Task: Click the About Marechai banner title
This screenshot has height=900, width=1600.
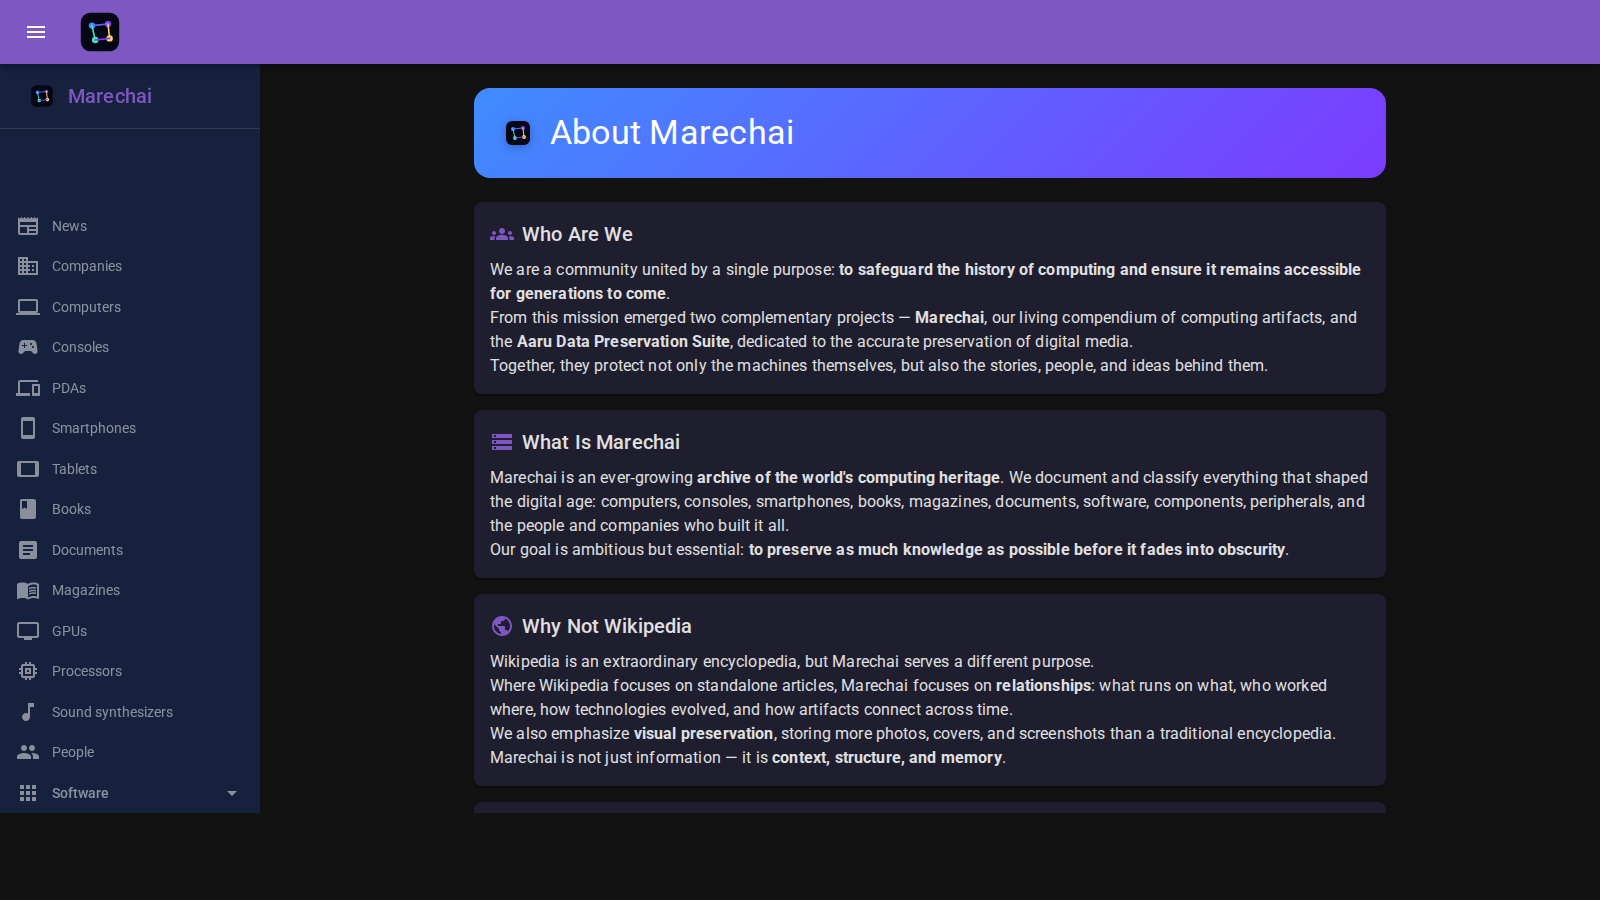Action: [x=672, y=132]
